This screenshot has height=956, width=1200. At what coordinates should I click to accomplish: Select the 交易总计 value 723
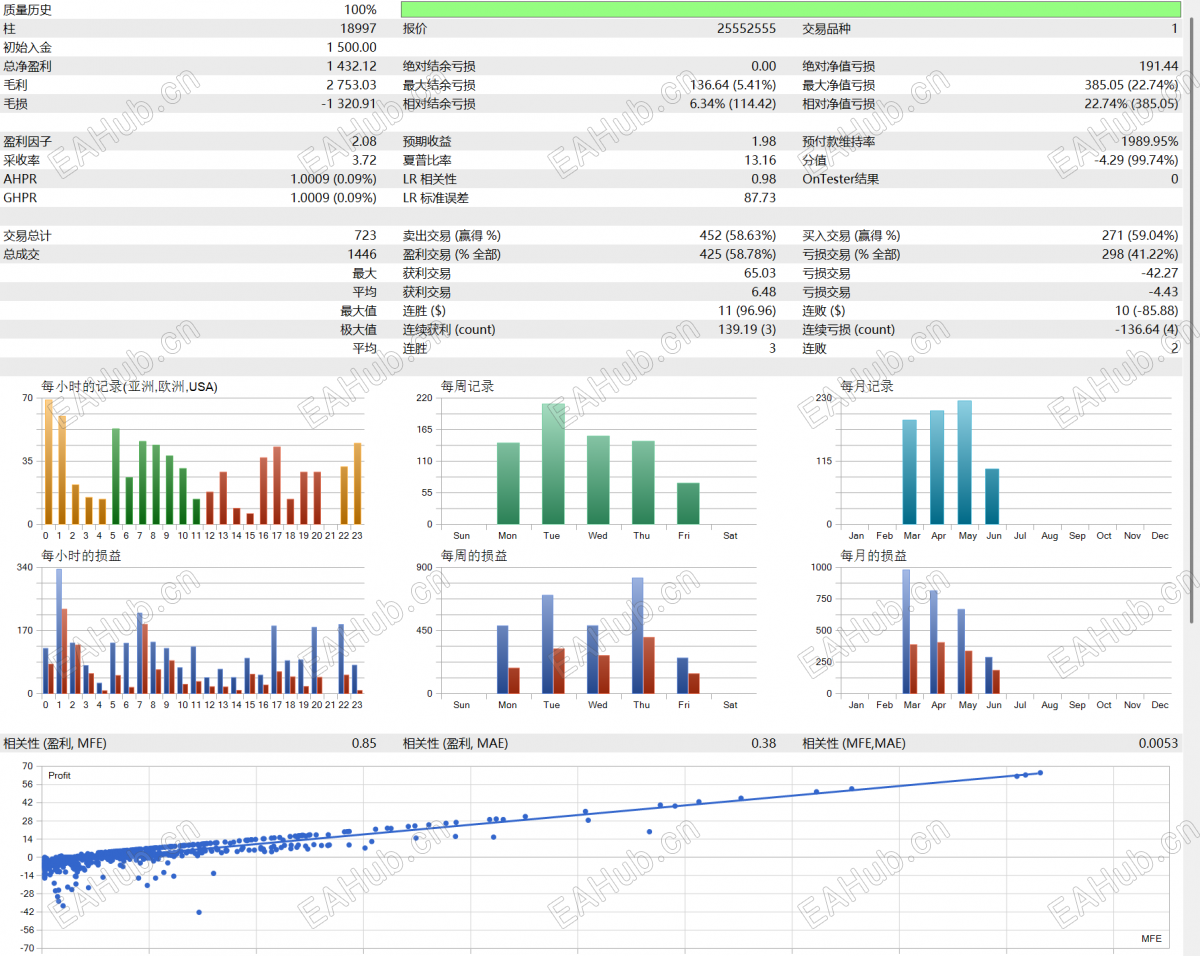(x=366, y=236)
